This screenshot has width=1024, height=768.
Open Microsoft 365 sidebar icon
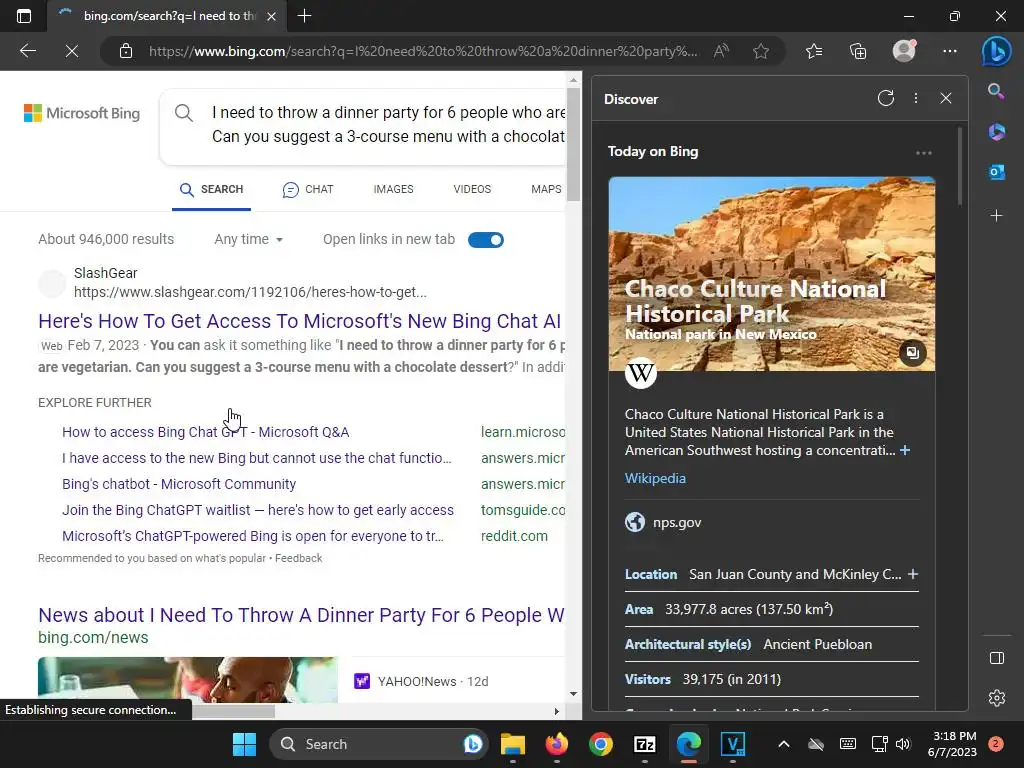[x=997, y=131]
